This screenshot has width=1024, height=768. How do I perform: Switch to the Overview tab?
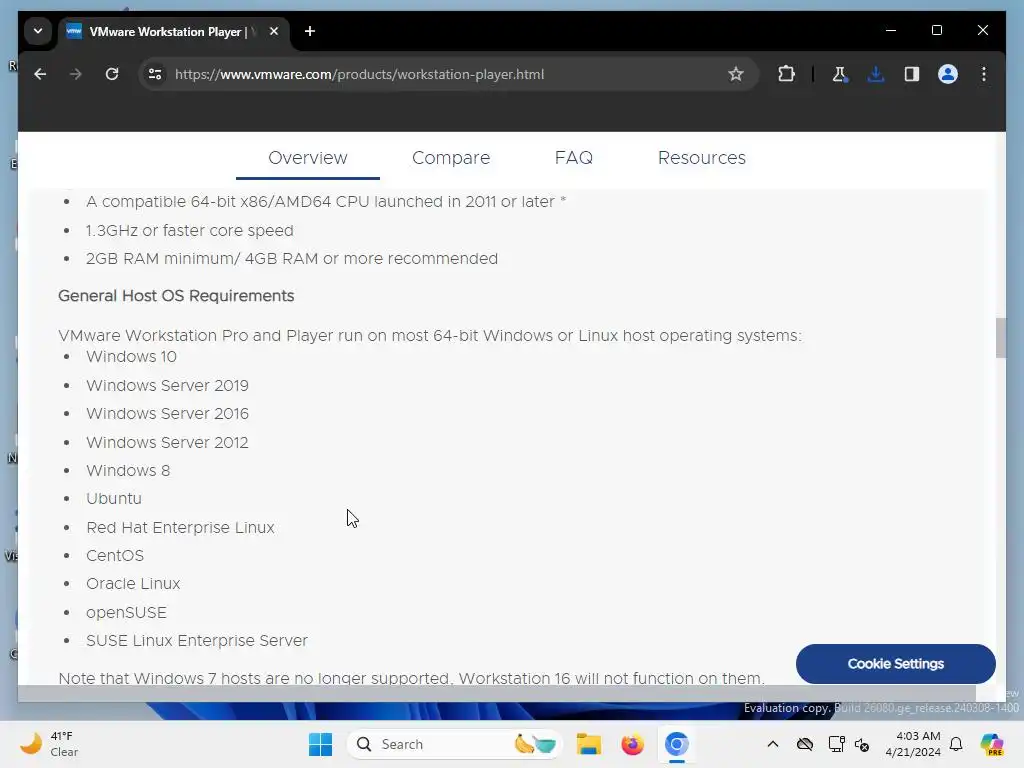pos(308,158)
